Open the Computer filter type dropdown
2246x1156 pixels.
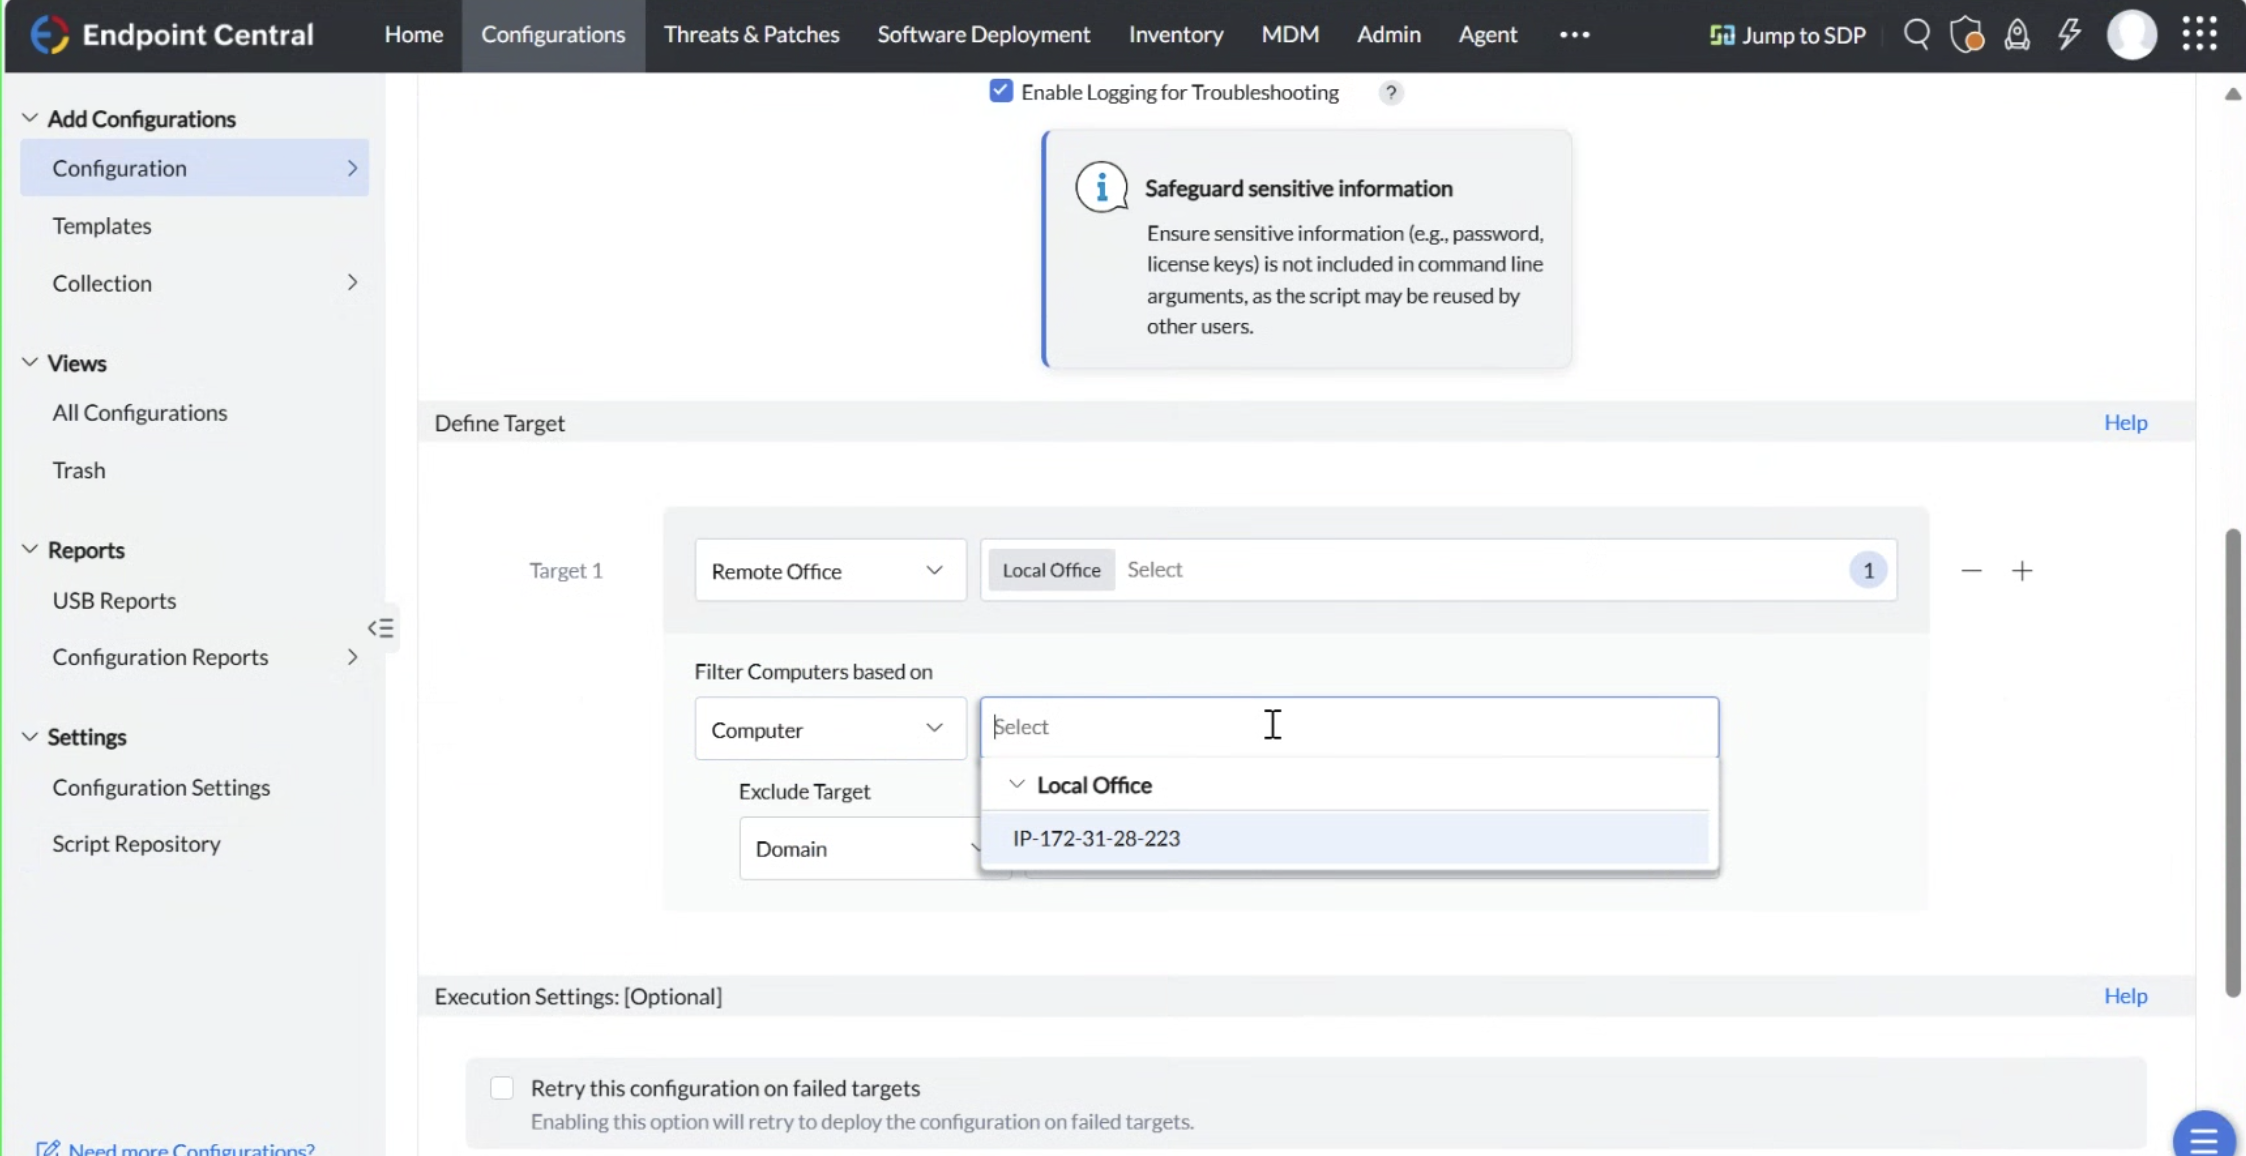pyautogui.click(x=830, y=730)
